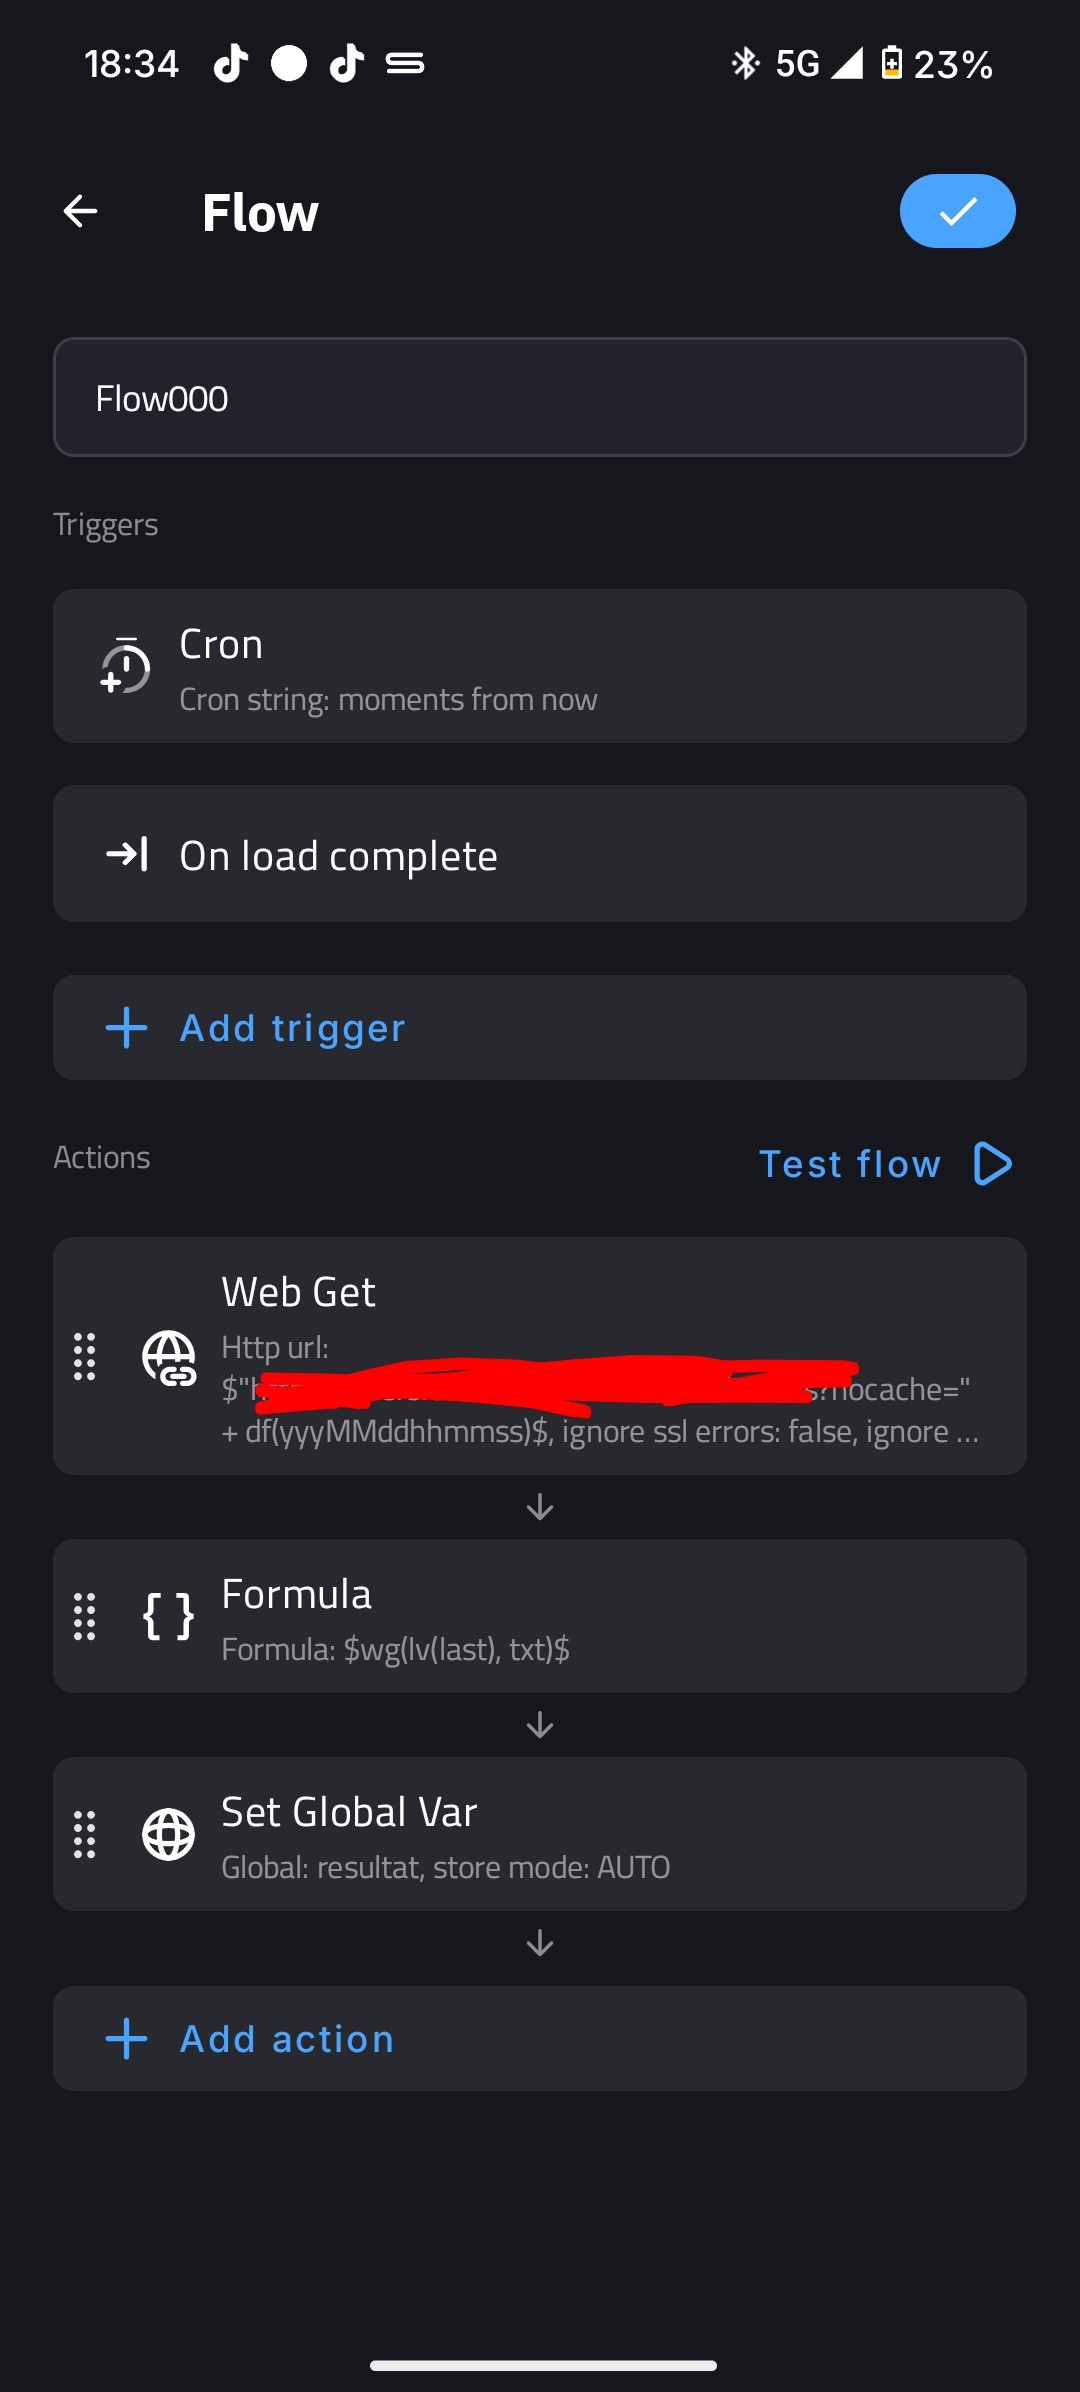Confirm flow with the blue checkmark button
The height and width of the screenshot is (2392, 1080).
pos(957,211)
